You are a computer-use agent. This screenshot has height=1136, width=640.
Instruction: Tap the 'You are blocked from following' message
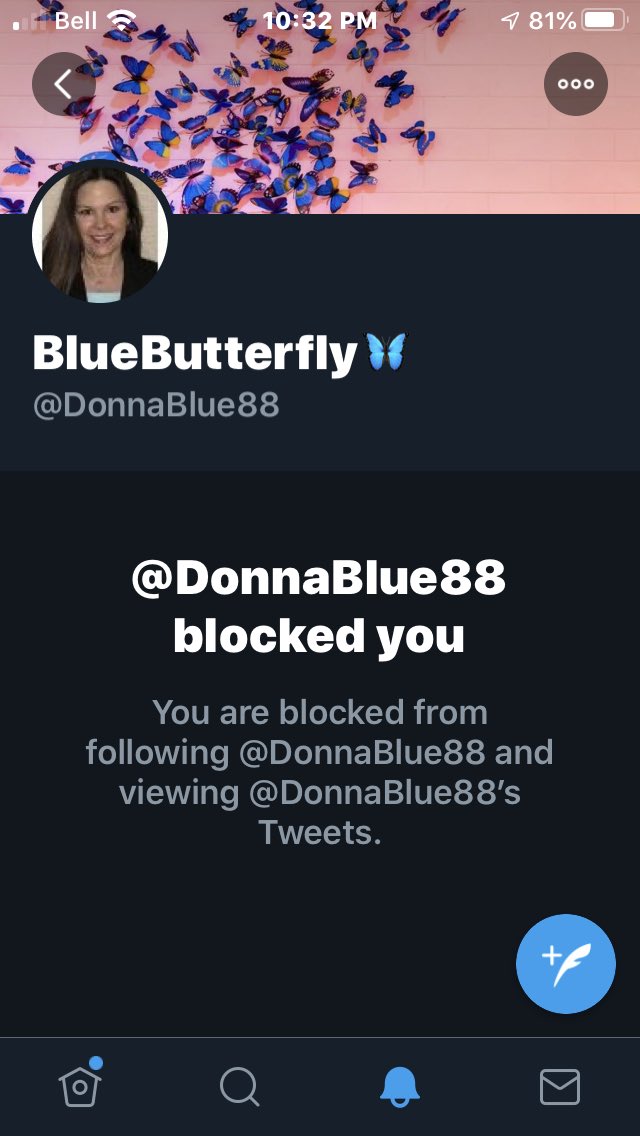pyautogui.click(x=320, y=772)
